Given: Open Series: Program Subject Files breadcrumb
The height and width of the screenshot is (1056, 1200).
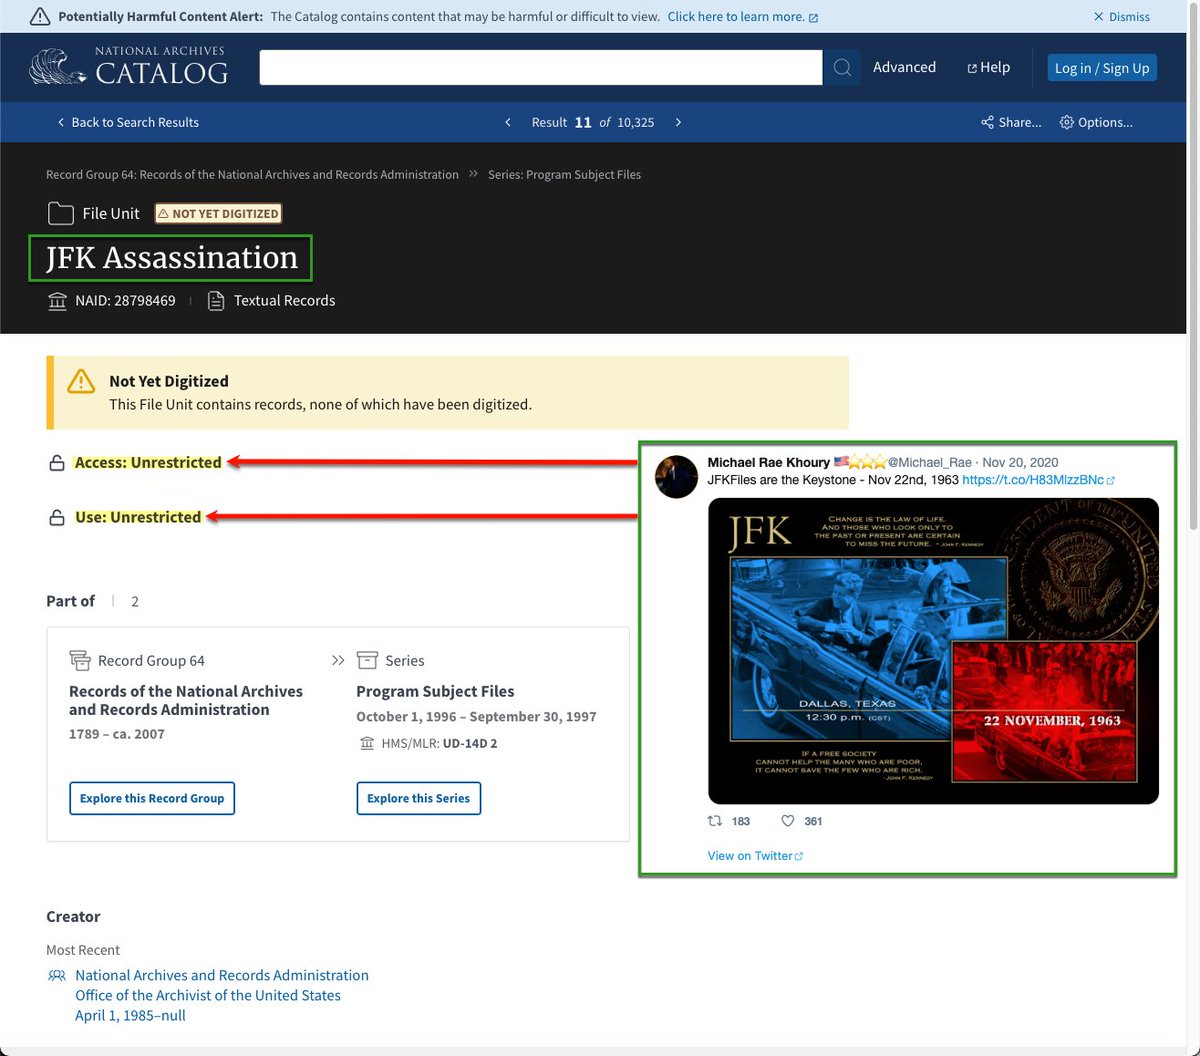Looking at the screenshot, I should (564, 174).
